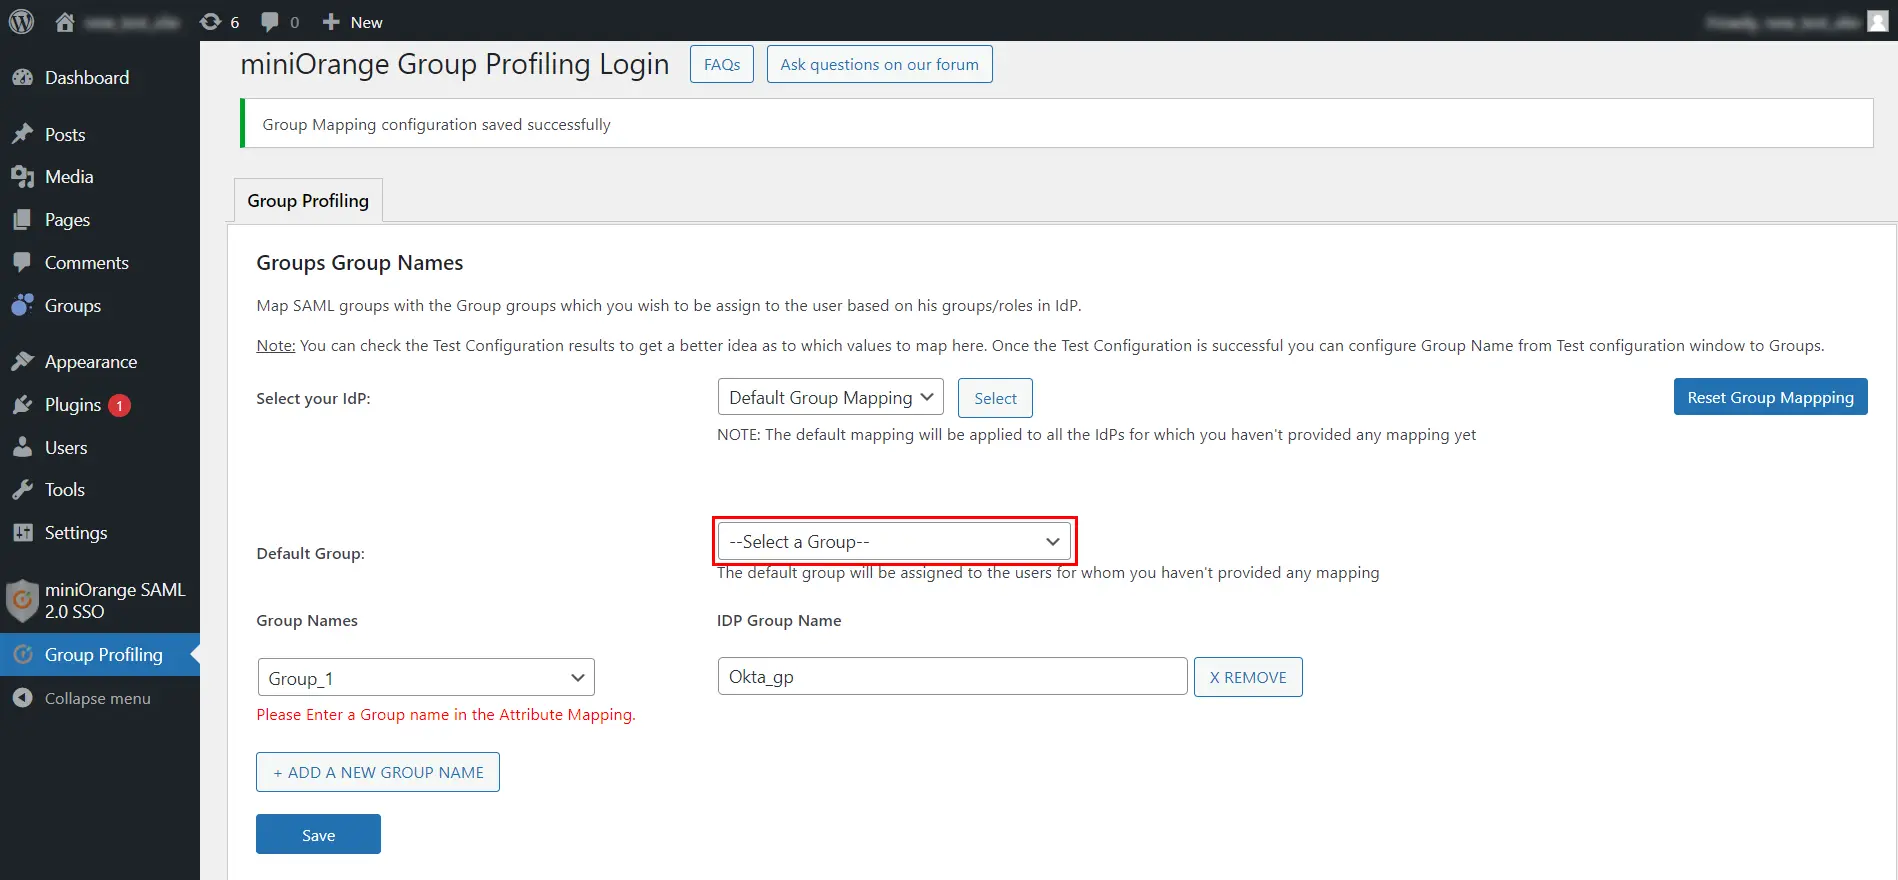Click the success notice text
This screenshot has width=1898, height=880.
tap(436, 124)
